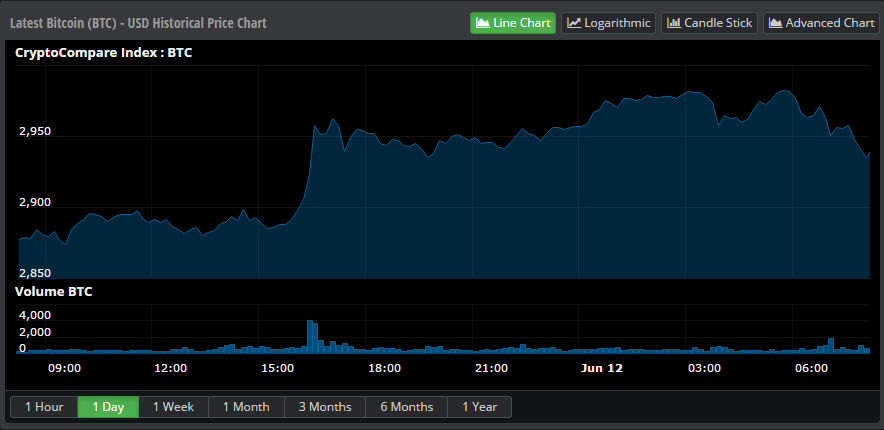Open the Advanced Chart
The image size is (884, 430).
(x=821, y=22)
